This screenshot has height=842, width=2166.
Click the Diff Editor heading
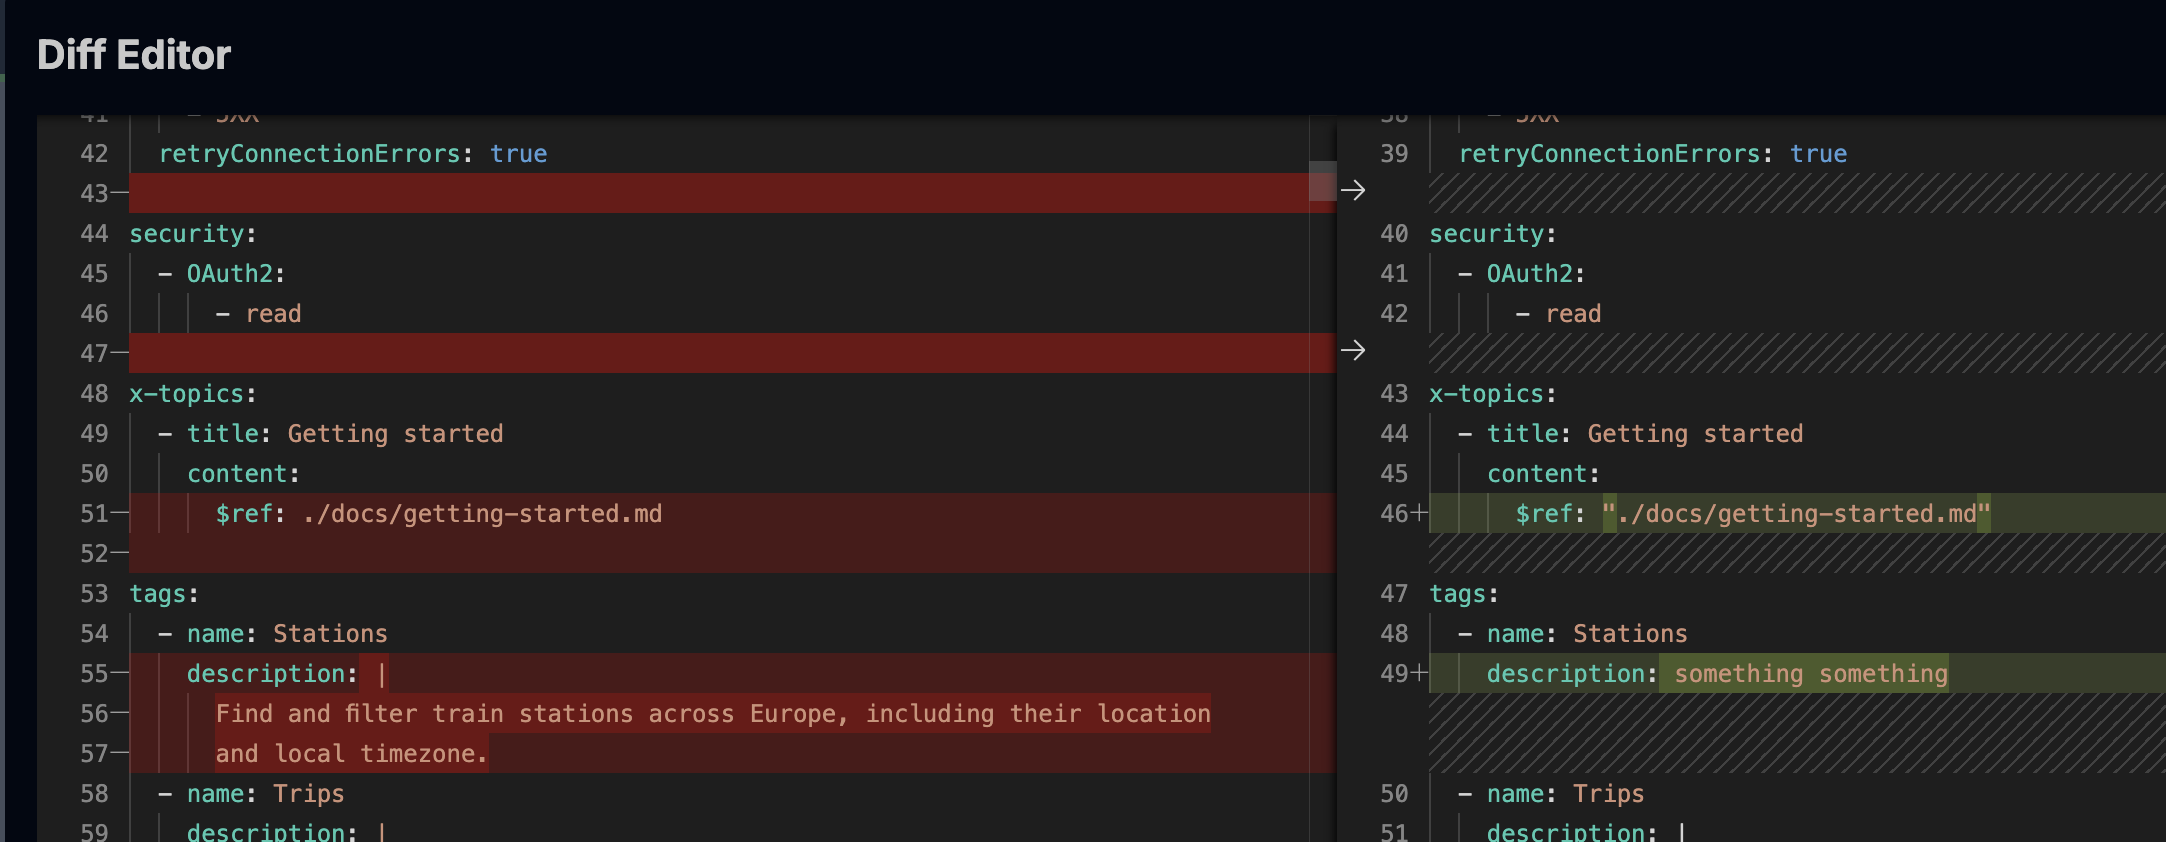134,55
